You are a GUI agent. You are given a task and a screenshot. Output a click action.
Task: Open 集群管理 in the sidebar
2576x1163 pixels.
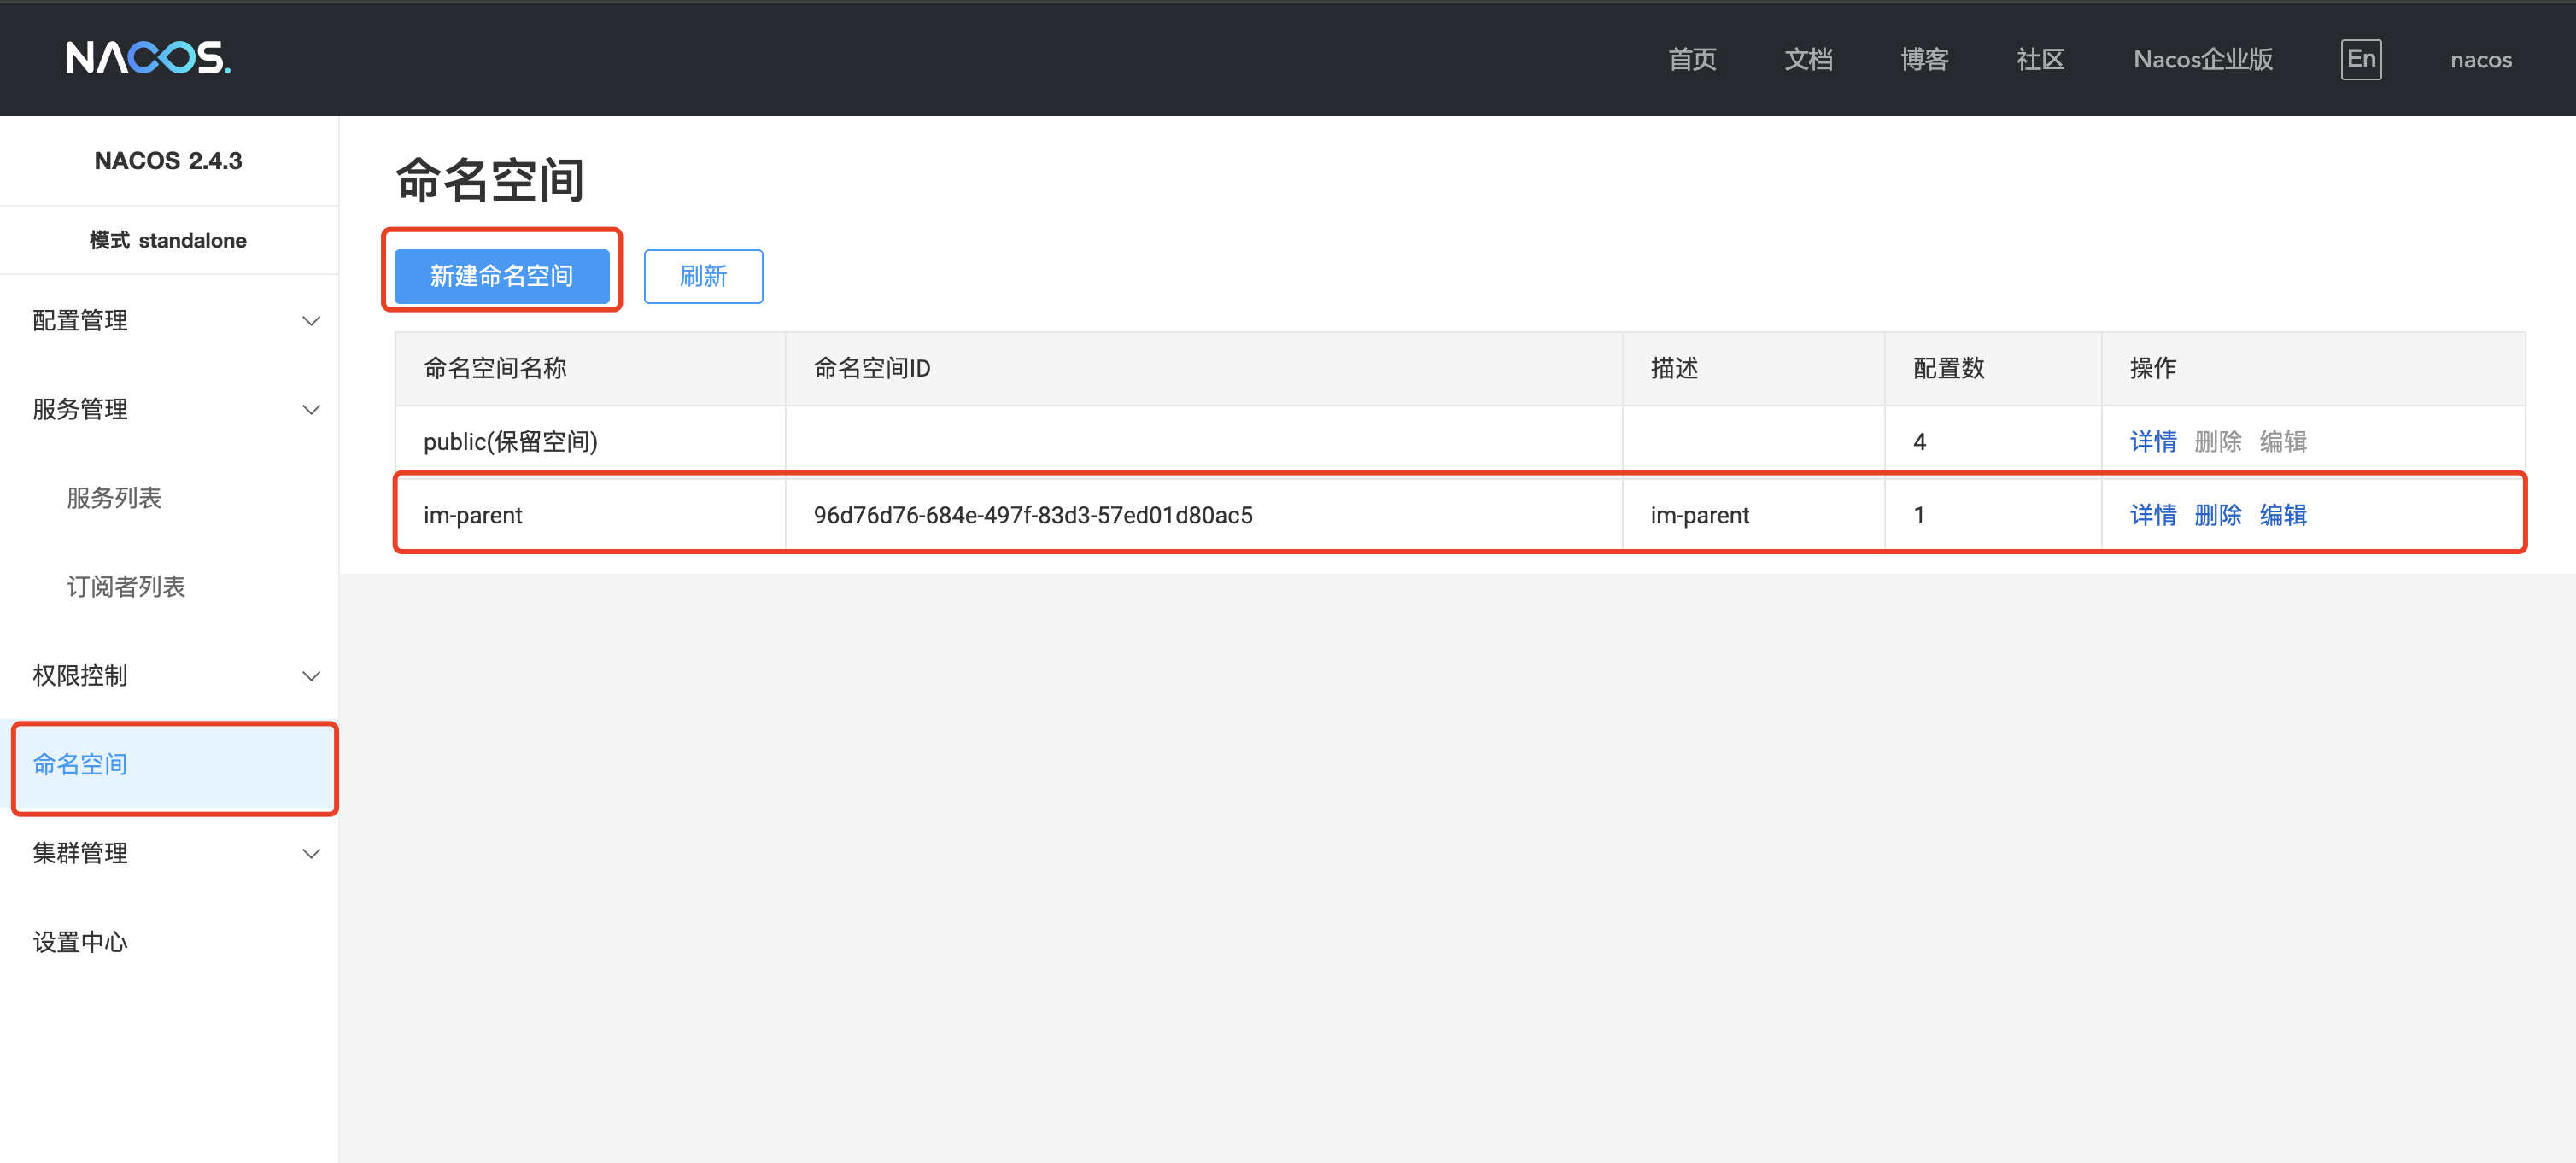(80, 854)
